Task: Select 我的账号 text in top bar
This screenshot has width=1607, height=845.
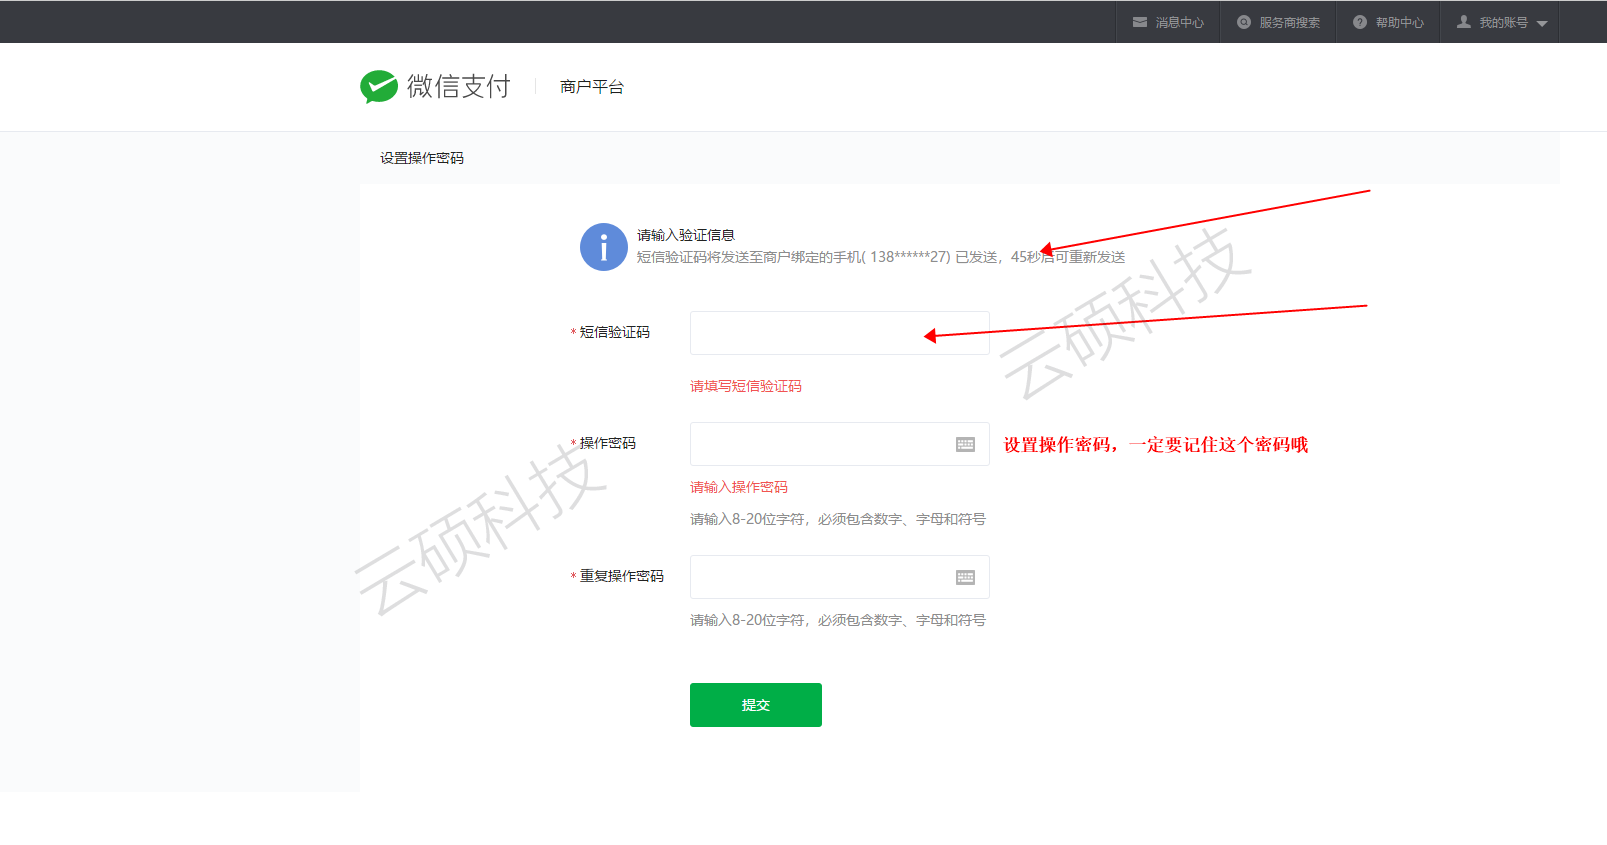Action: pos(1503,22)
